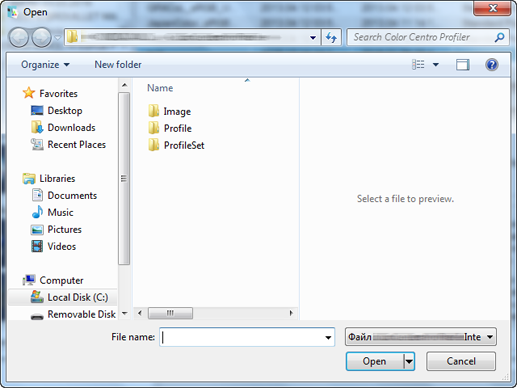
Task: Expand the File name dropdown arrow
Action: (328, 337)
